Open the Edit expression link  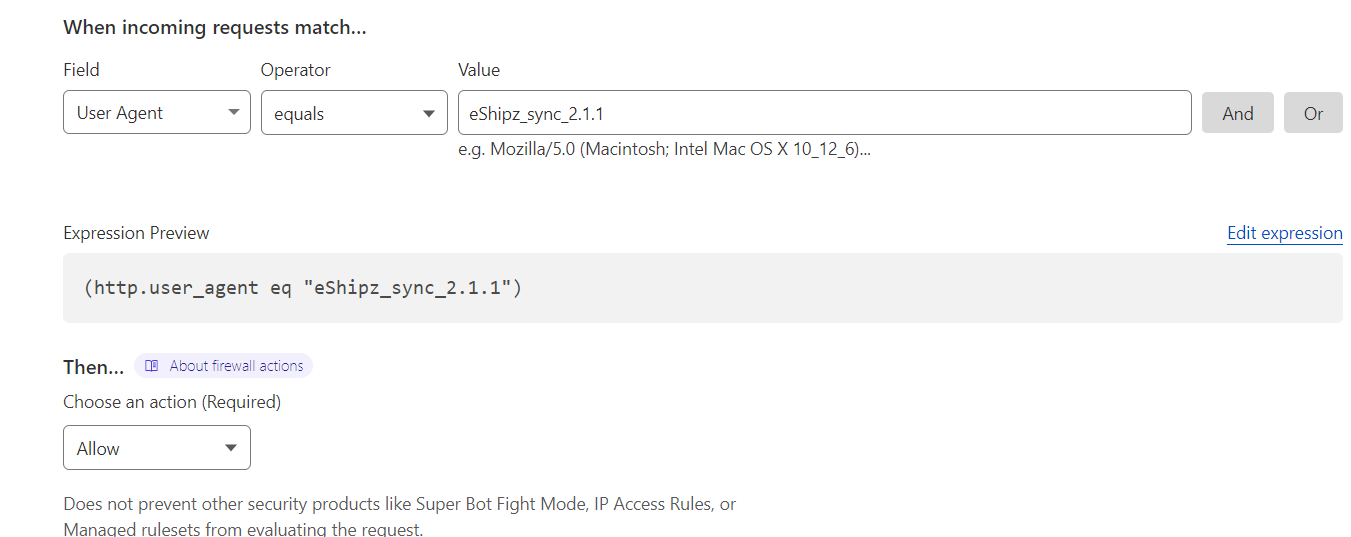(1285, 233)
